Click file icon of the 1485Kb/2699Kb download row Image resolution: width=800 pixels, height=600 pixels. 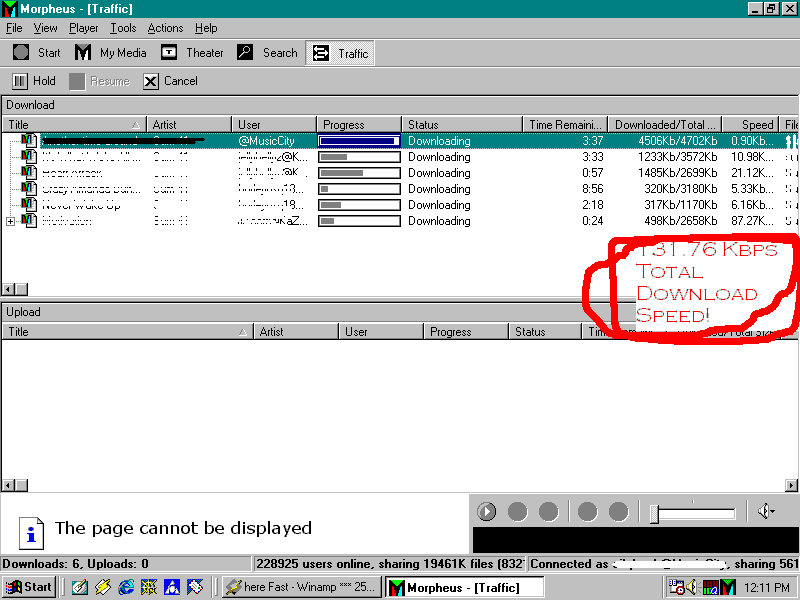[x=29, y=172]
